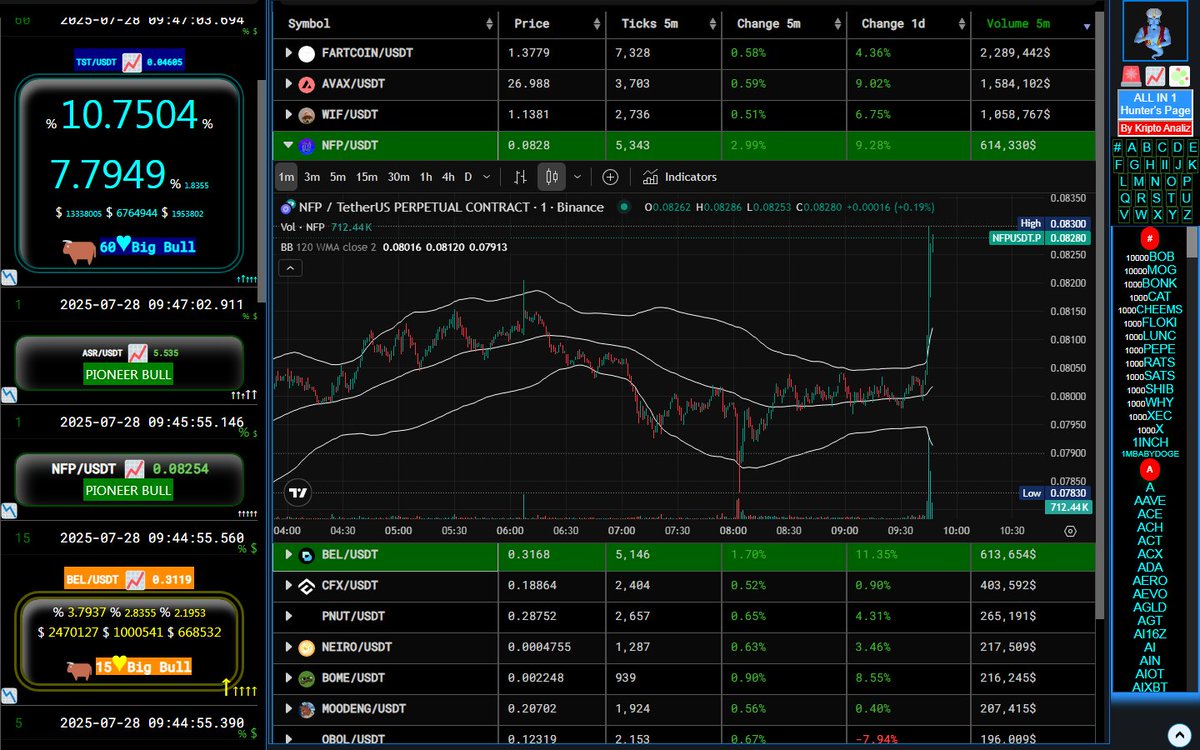This screenshot has height=750, width=1200.
Task: Jump to letter Z in alphabet grid
Action: [1186, 214]
